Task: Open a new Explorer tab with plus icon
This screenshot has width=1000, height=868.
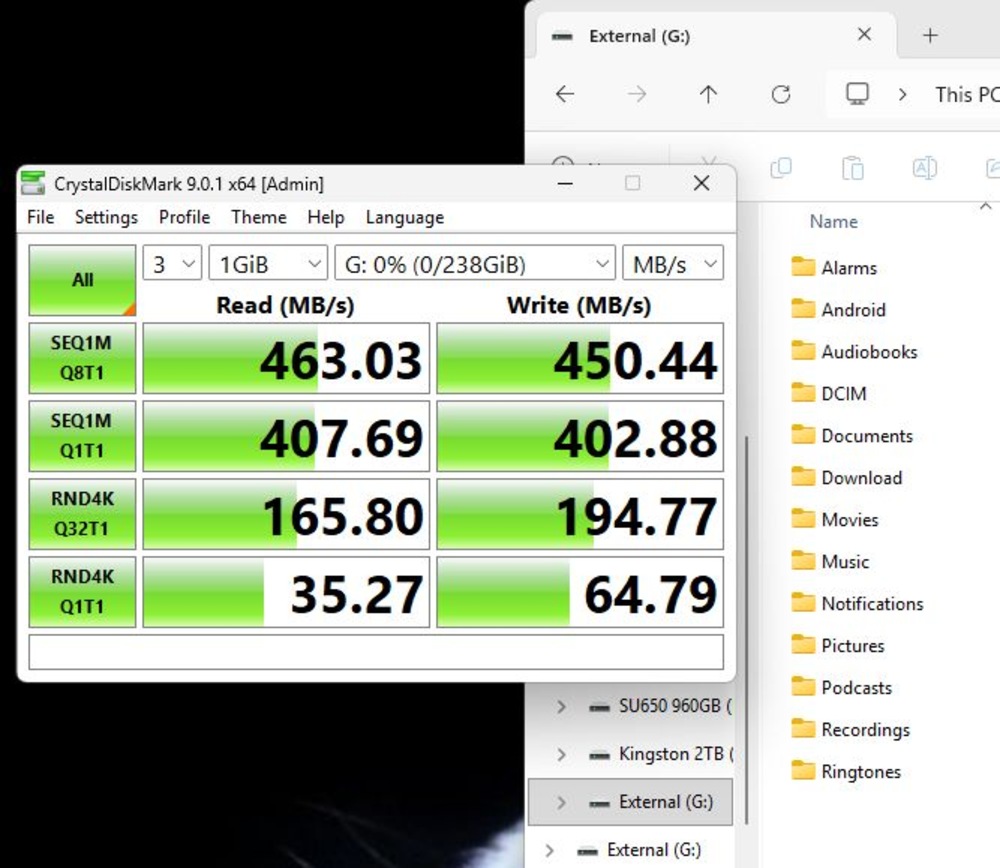Action: (930, 36)
